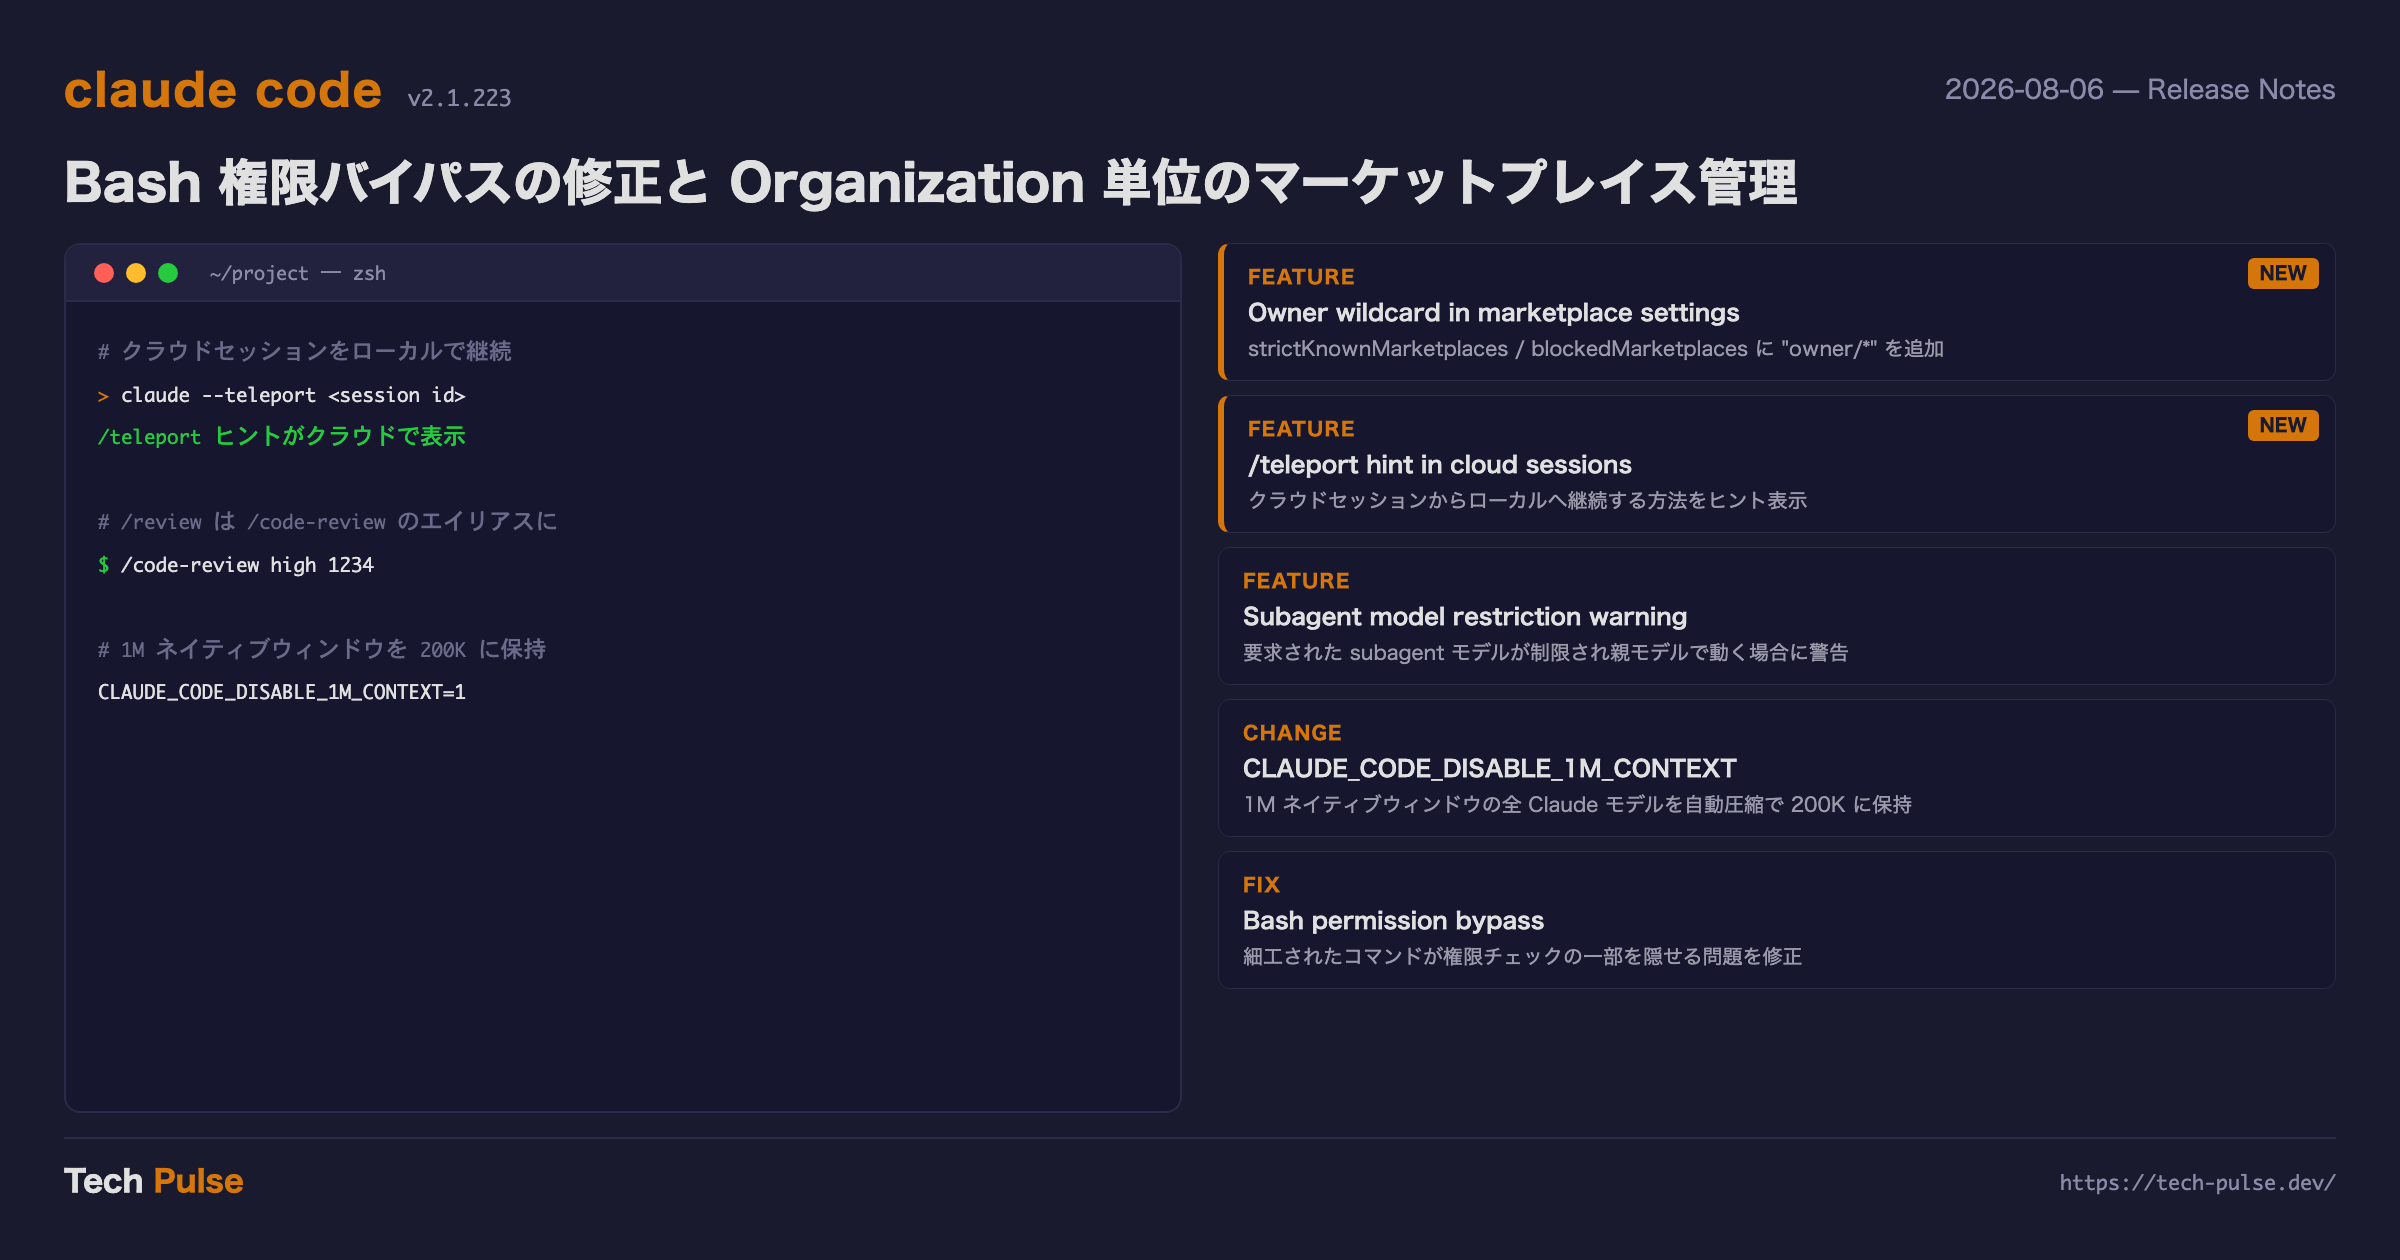Click the orange "claude code" logo text

[223, 90]
